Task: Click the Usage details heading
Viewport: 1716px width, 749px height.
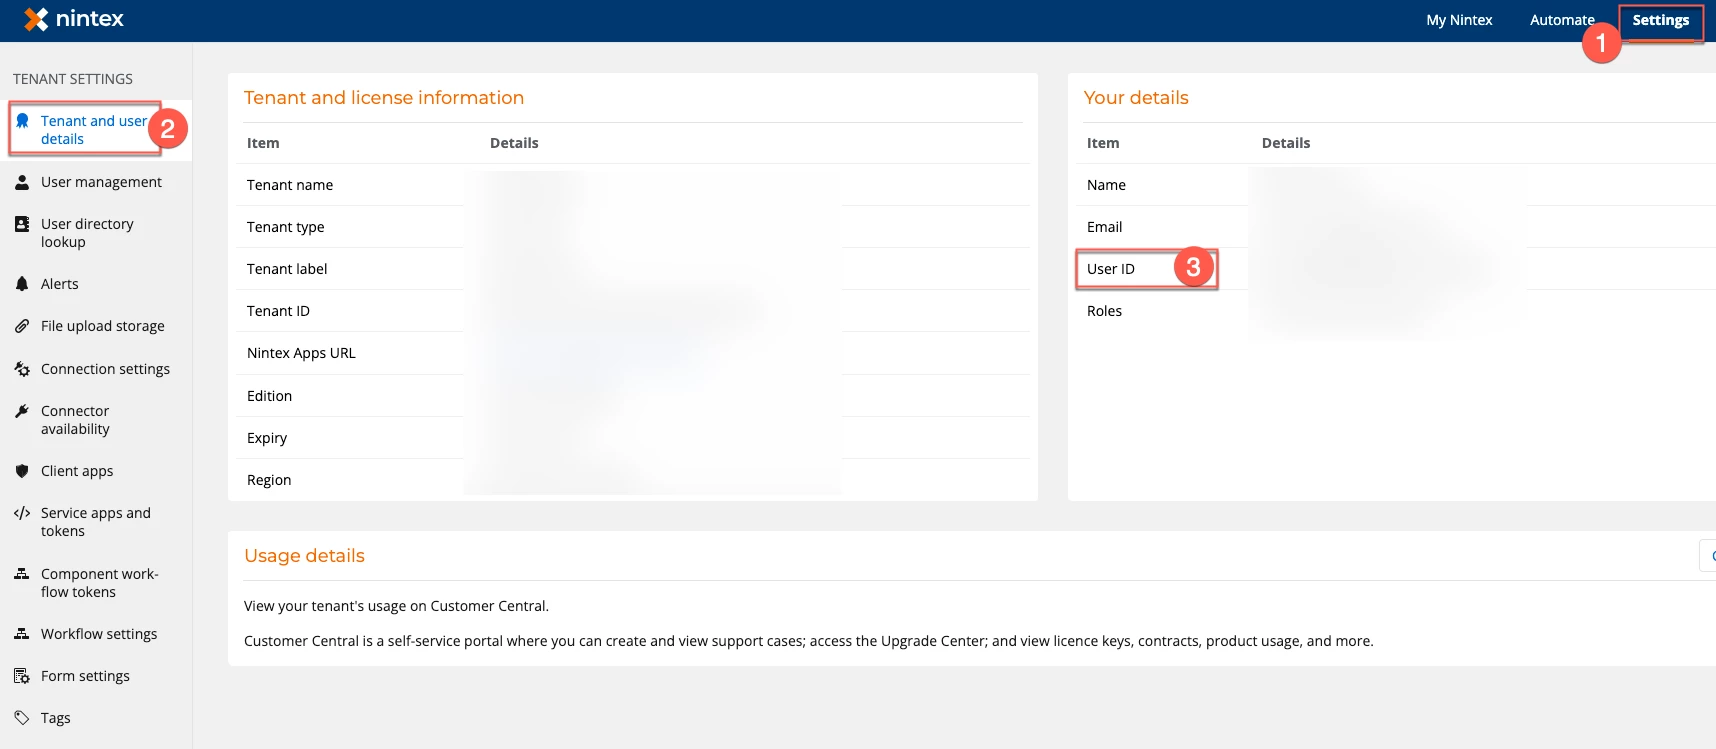Action: click(304, 556)
